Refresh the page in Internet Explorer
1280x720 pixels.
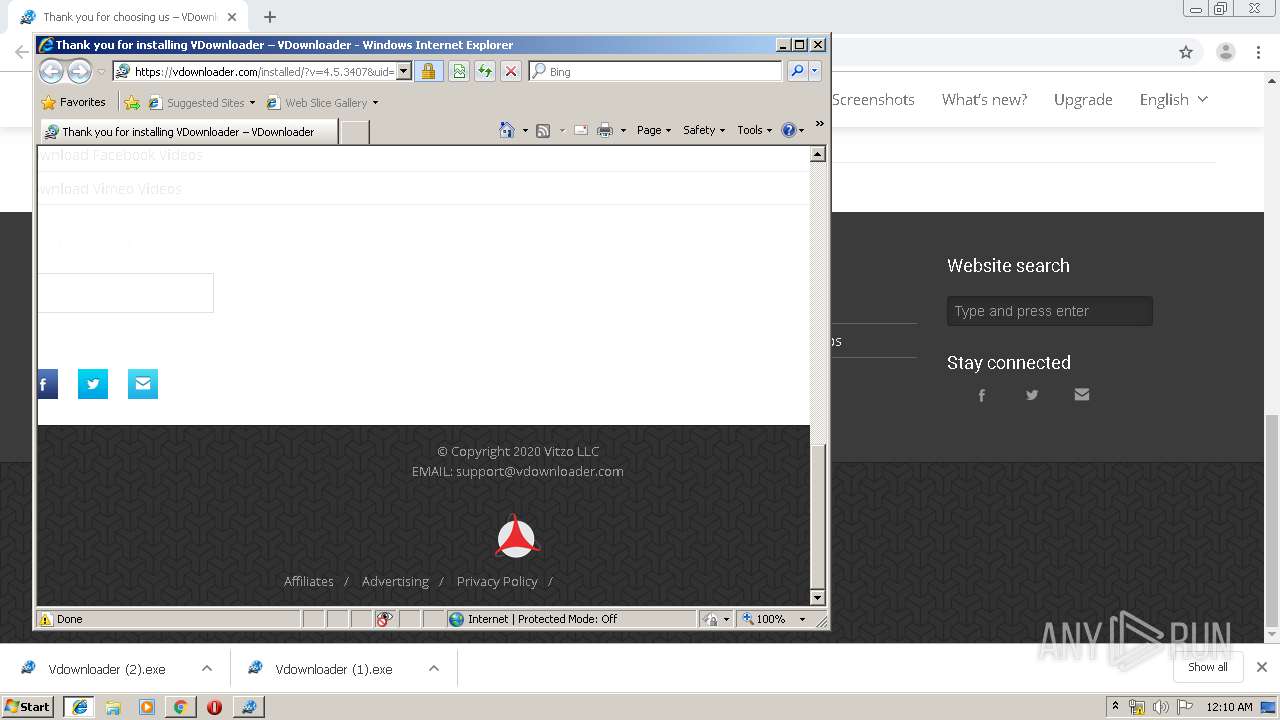485,71
